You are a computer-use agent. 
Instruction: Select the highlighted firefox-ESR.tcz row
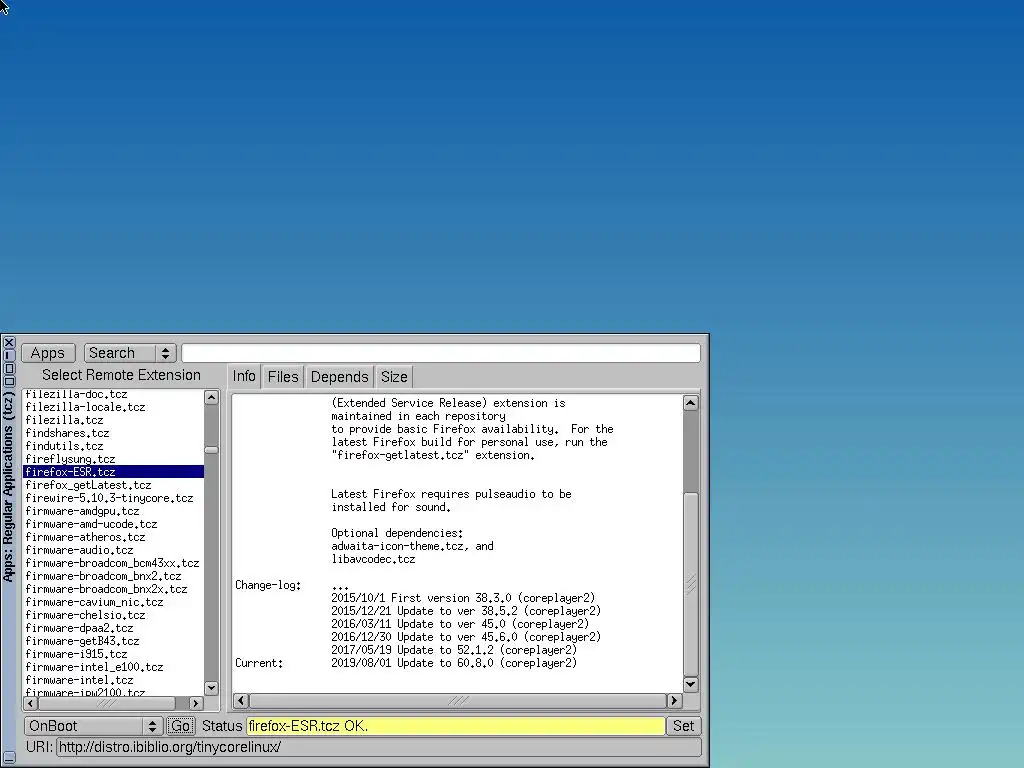(113, 472)
